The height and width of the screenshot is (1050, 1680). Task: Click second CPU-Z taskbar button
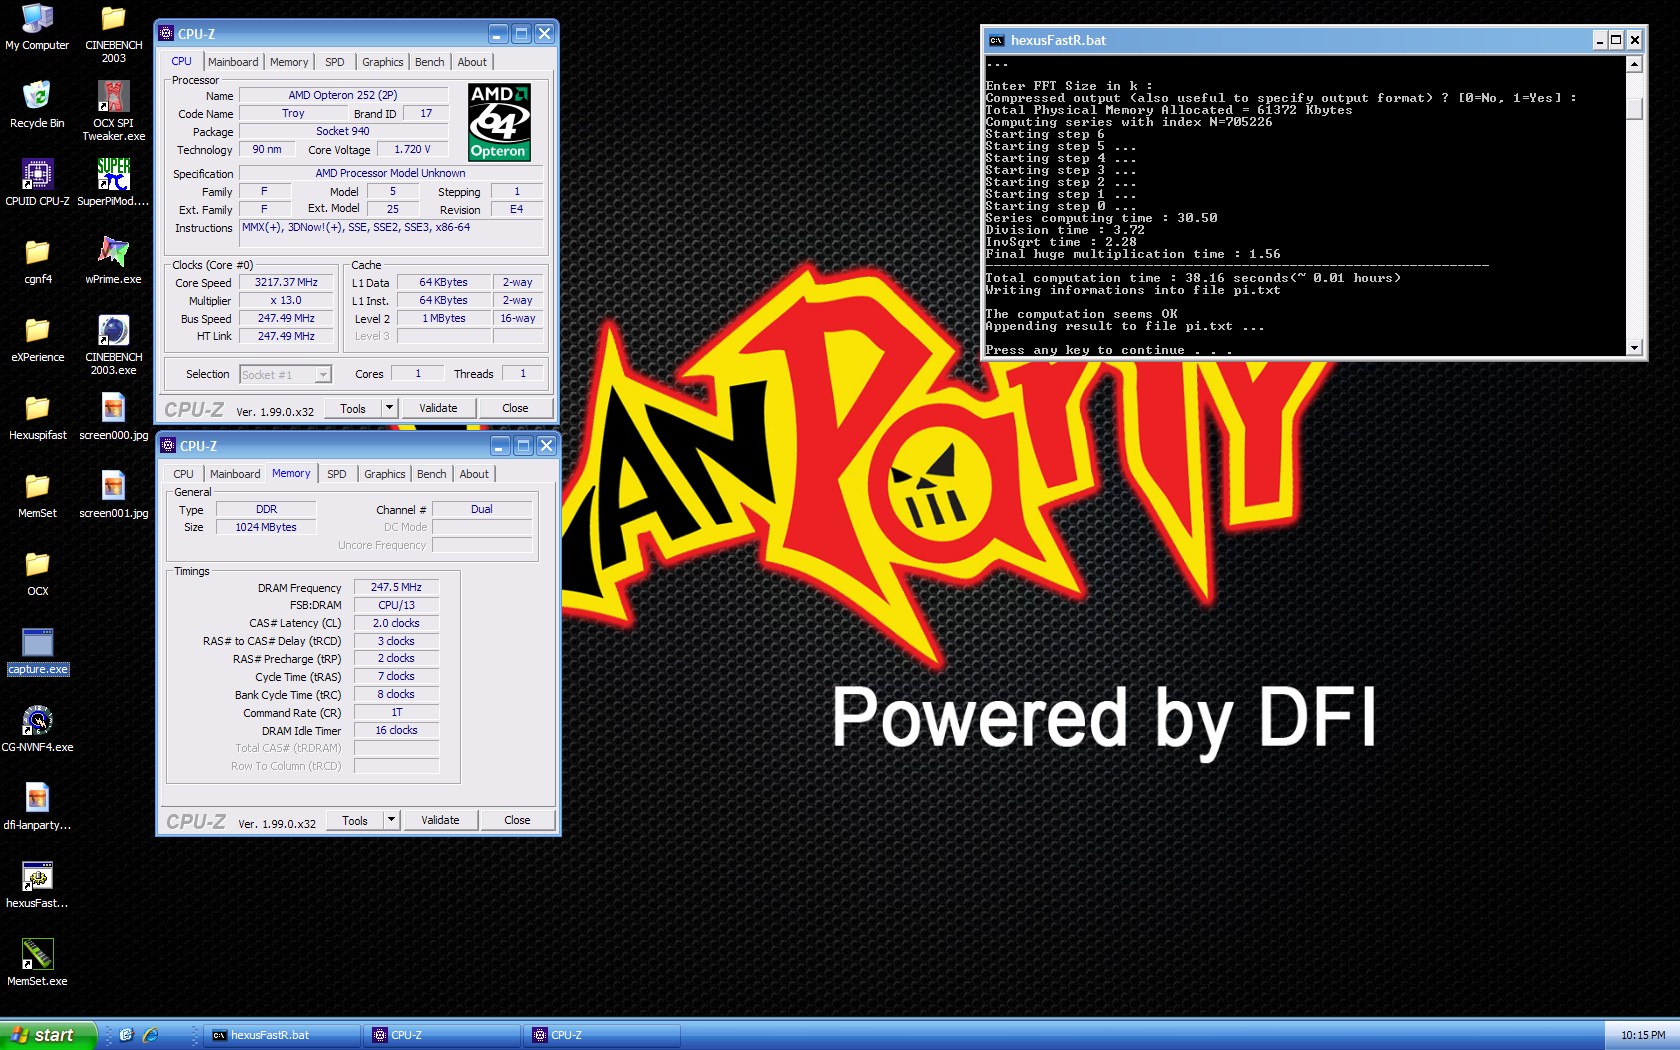tap(603, 1035)
